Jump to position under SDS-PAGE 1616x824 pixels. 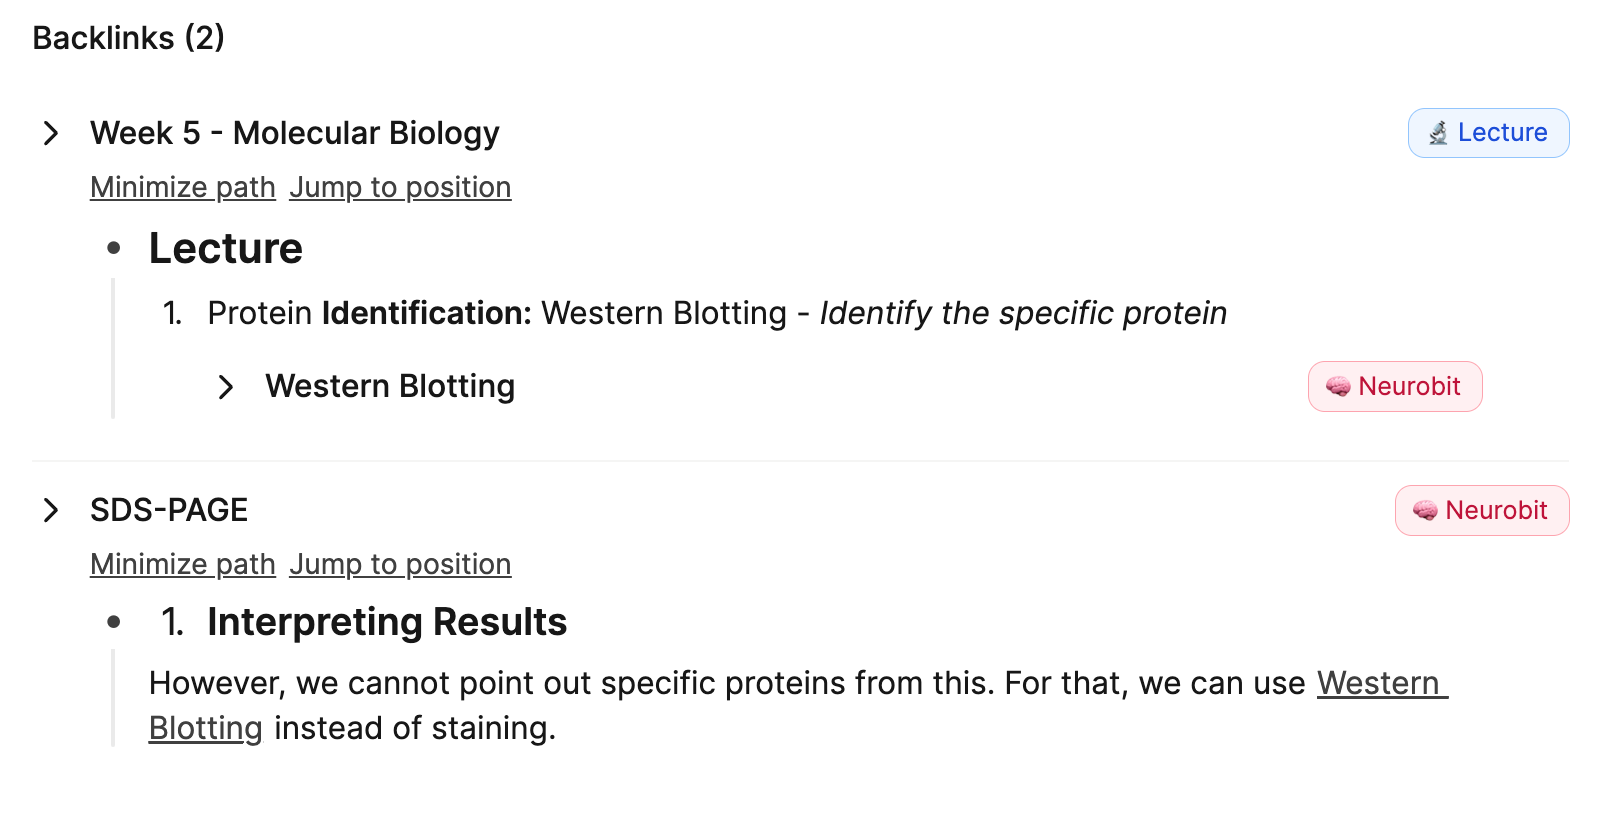pyautogui.click(x=400, y=565)
